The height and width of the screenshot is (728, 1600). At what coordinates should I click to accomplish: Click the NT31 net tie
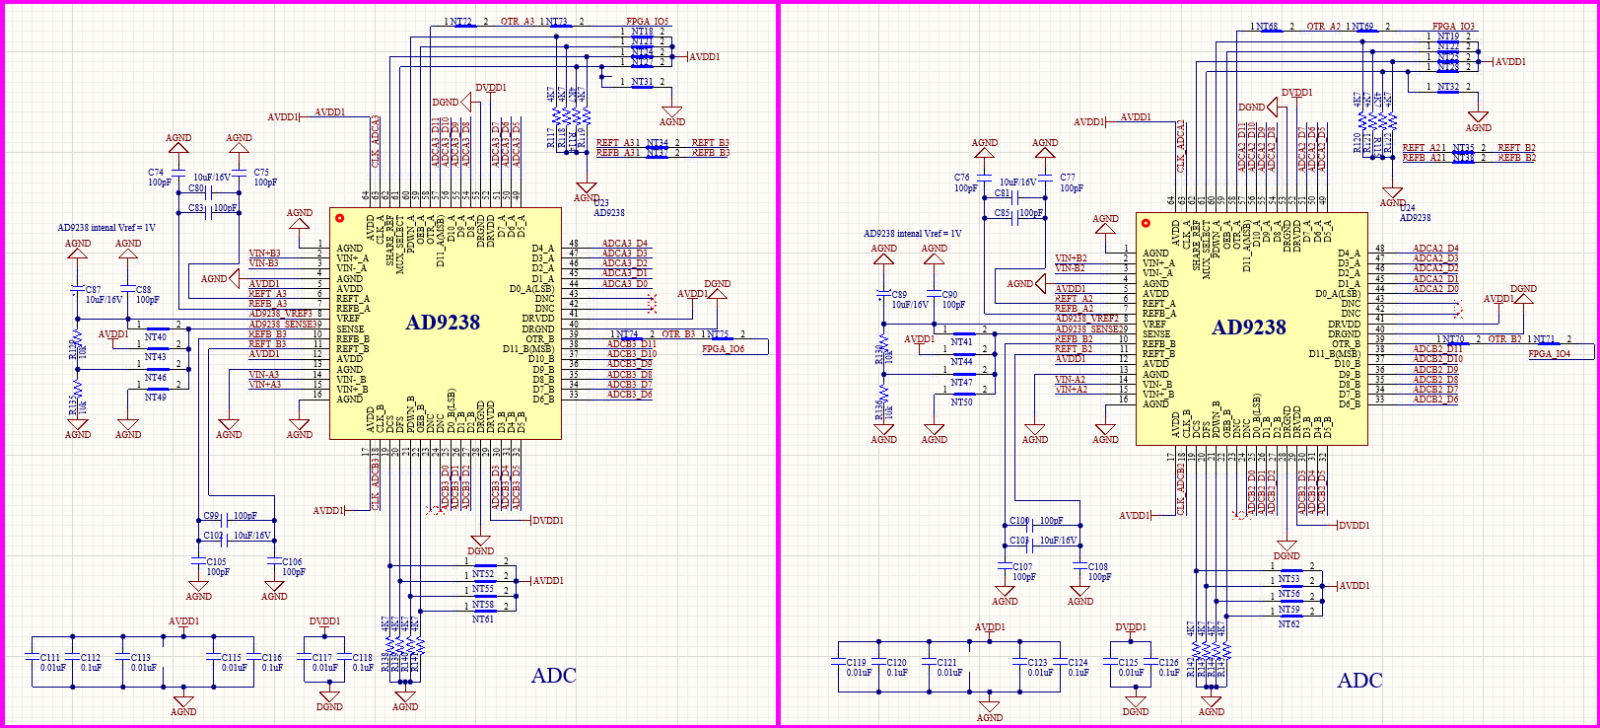click(641, 83)
